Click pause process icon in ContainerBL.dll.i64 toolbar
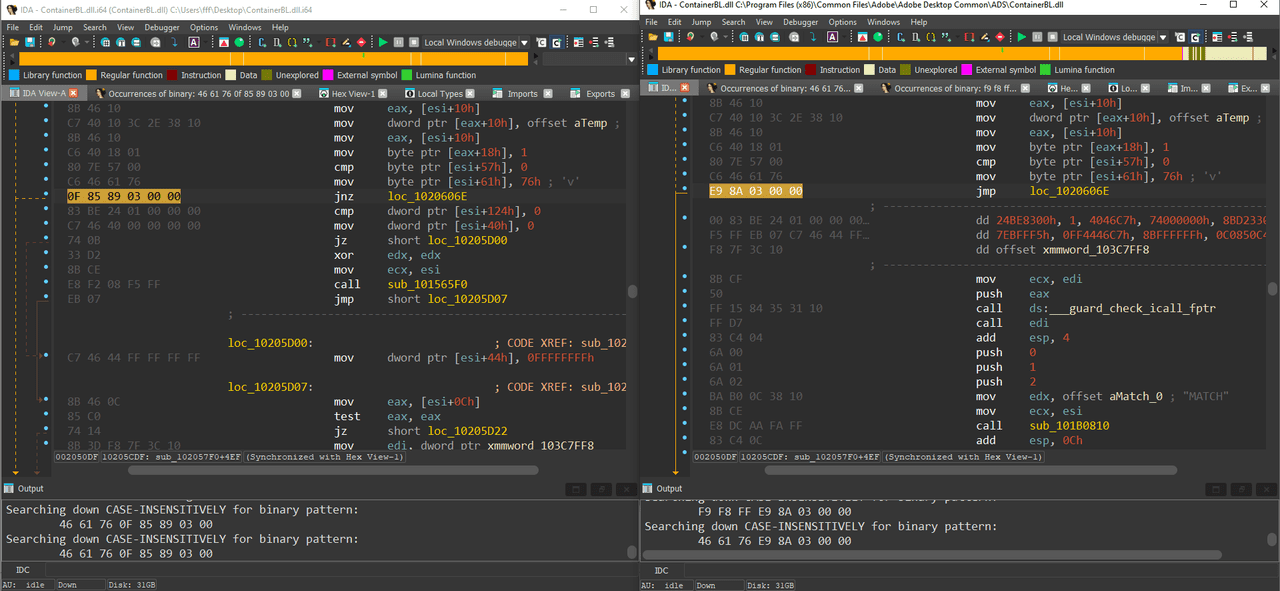Viewport: 1280px width, 591px height. click(x=399, y=43)
